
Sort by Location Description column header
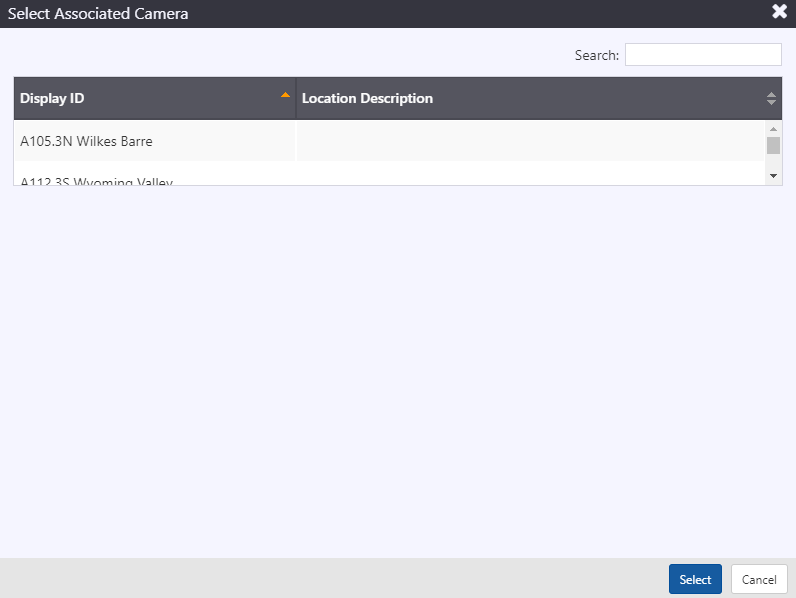[x=539, y=98]
